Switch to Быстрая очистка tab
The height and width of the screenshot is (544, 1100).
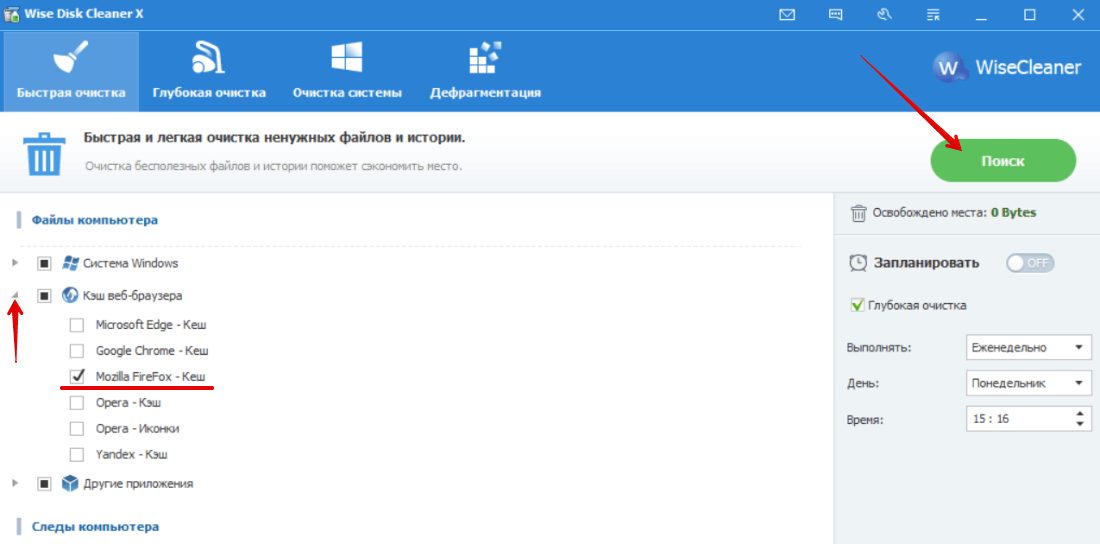click(72, 71)
